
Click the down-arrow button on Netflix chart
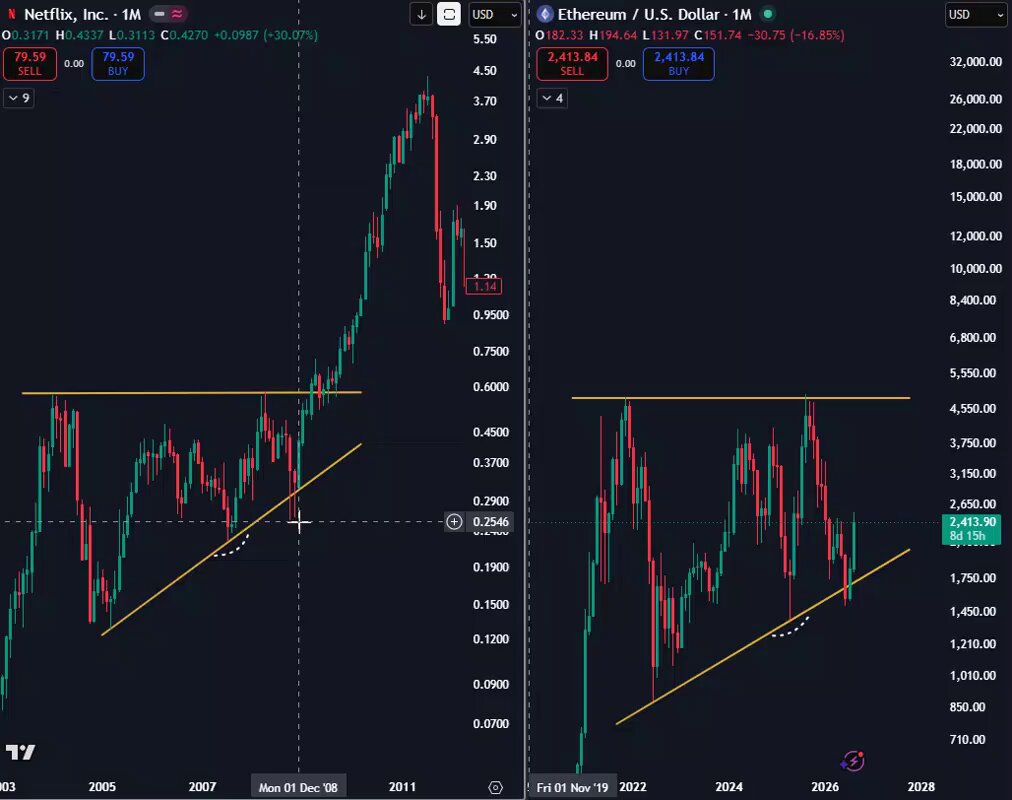[x=421, y=14]
